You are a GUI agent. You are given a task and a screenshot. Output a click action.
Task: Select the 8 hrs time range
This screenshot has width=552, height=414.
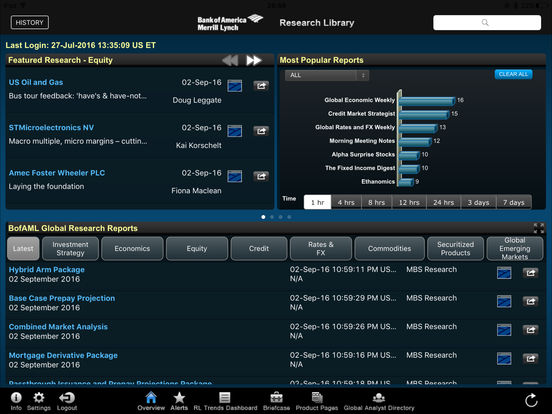click(376, 202)
